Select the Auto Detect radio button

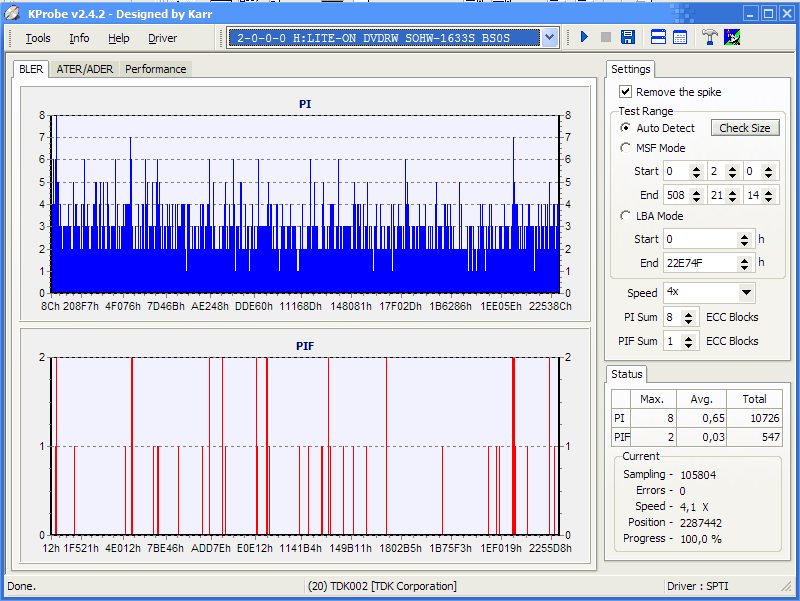[x=625, y=128]
